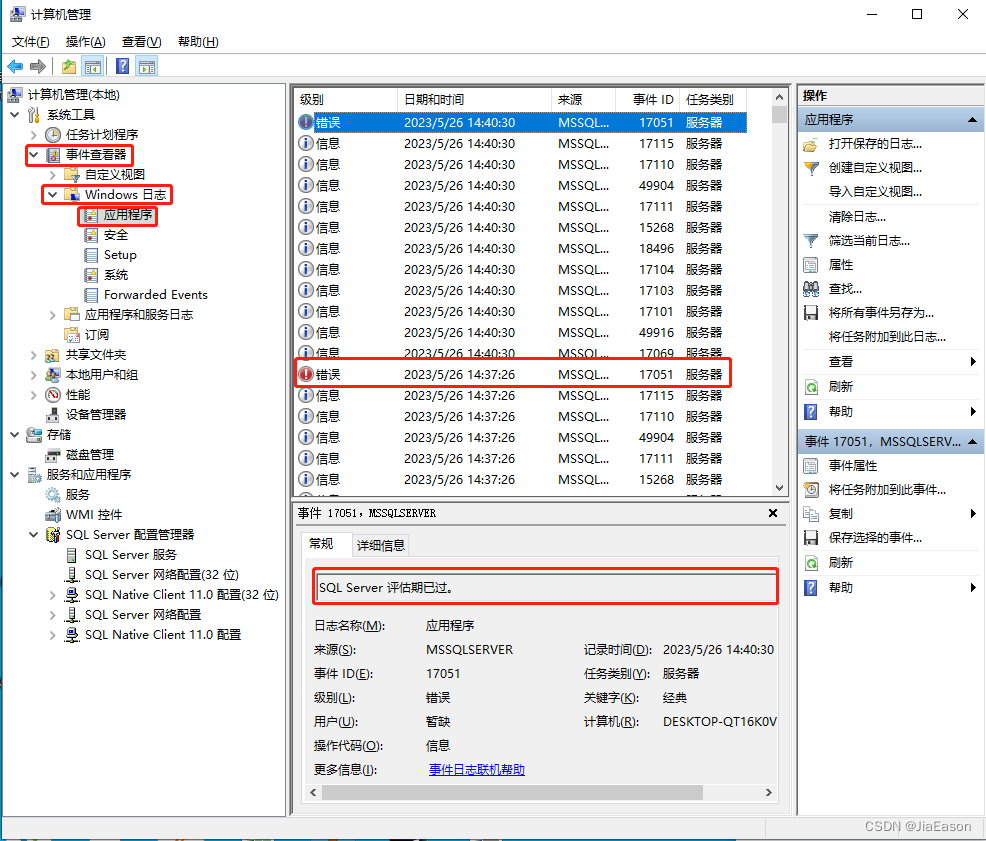This screenshot has width=986, height=841.
Task: Click 导入自定义视图... action
Action: 875,192
